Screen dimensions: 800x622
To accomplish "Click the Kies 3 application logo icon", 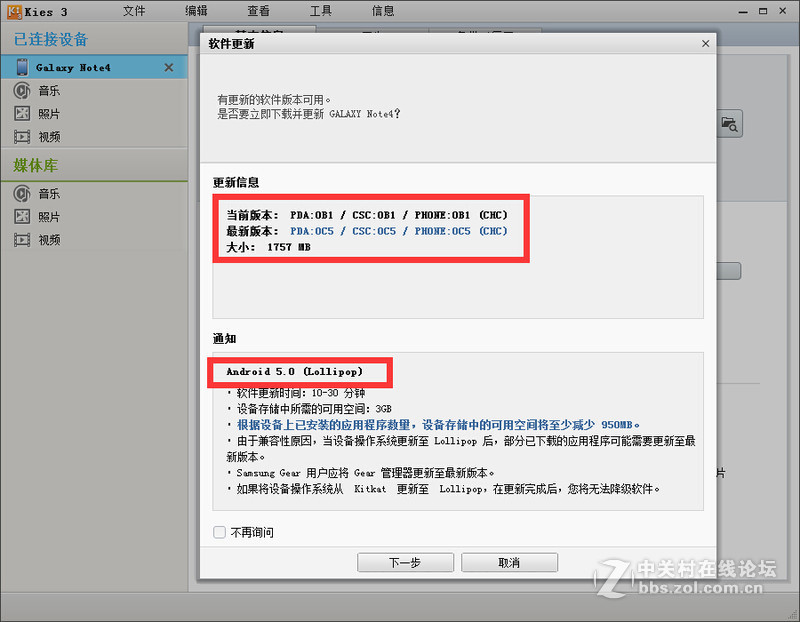I will pos(14,11).
